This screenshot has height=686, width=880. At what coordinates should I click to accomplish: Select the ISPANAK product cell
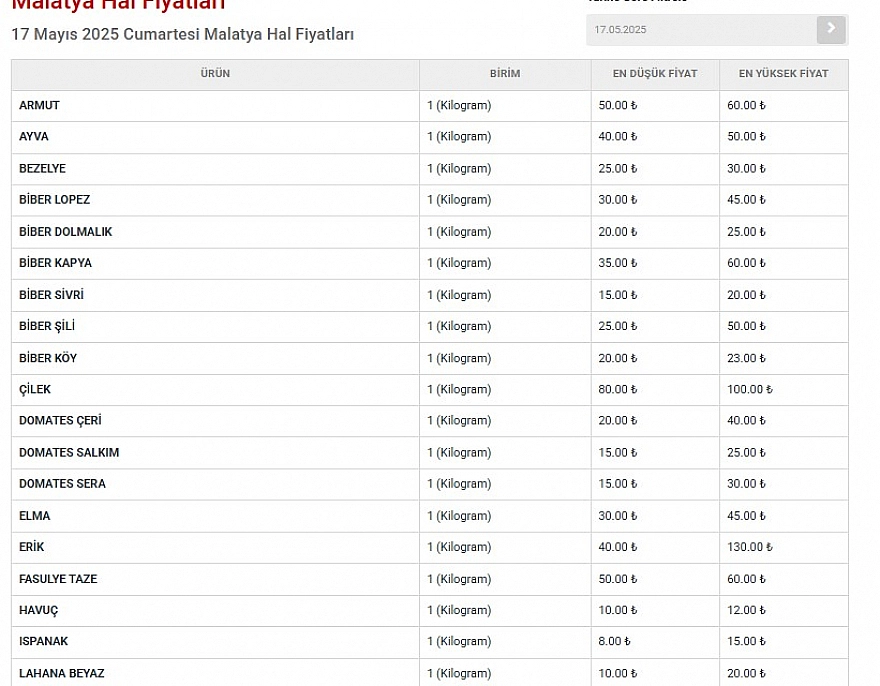(x=215, y=642)
